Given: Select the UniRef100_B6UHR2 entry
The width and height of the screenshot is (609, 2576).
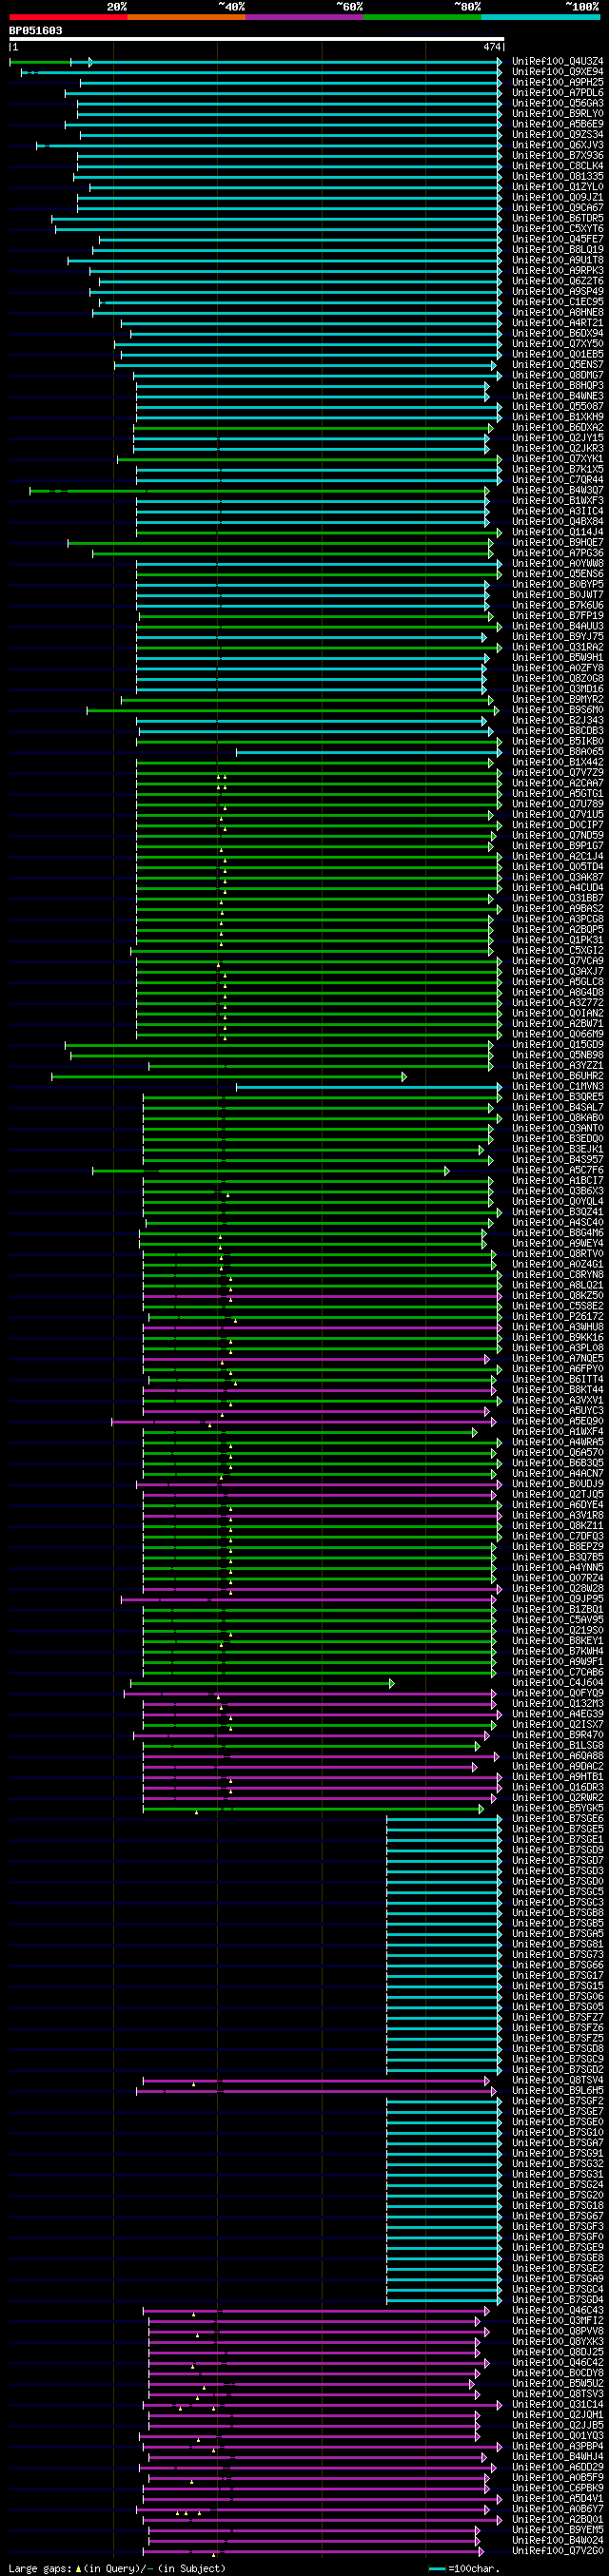Looking at the screenshot, I should pyautogui.click(x=557, y=1076).
